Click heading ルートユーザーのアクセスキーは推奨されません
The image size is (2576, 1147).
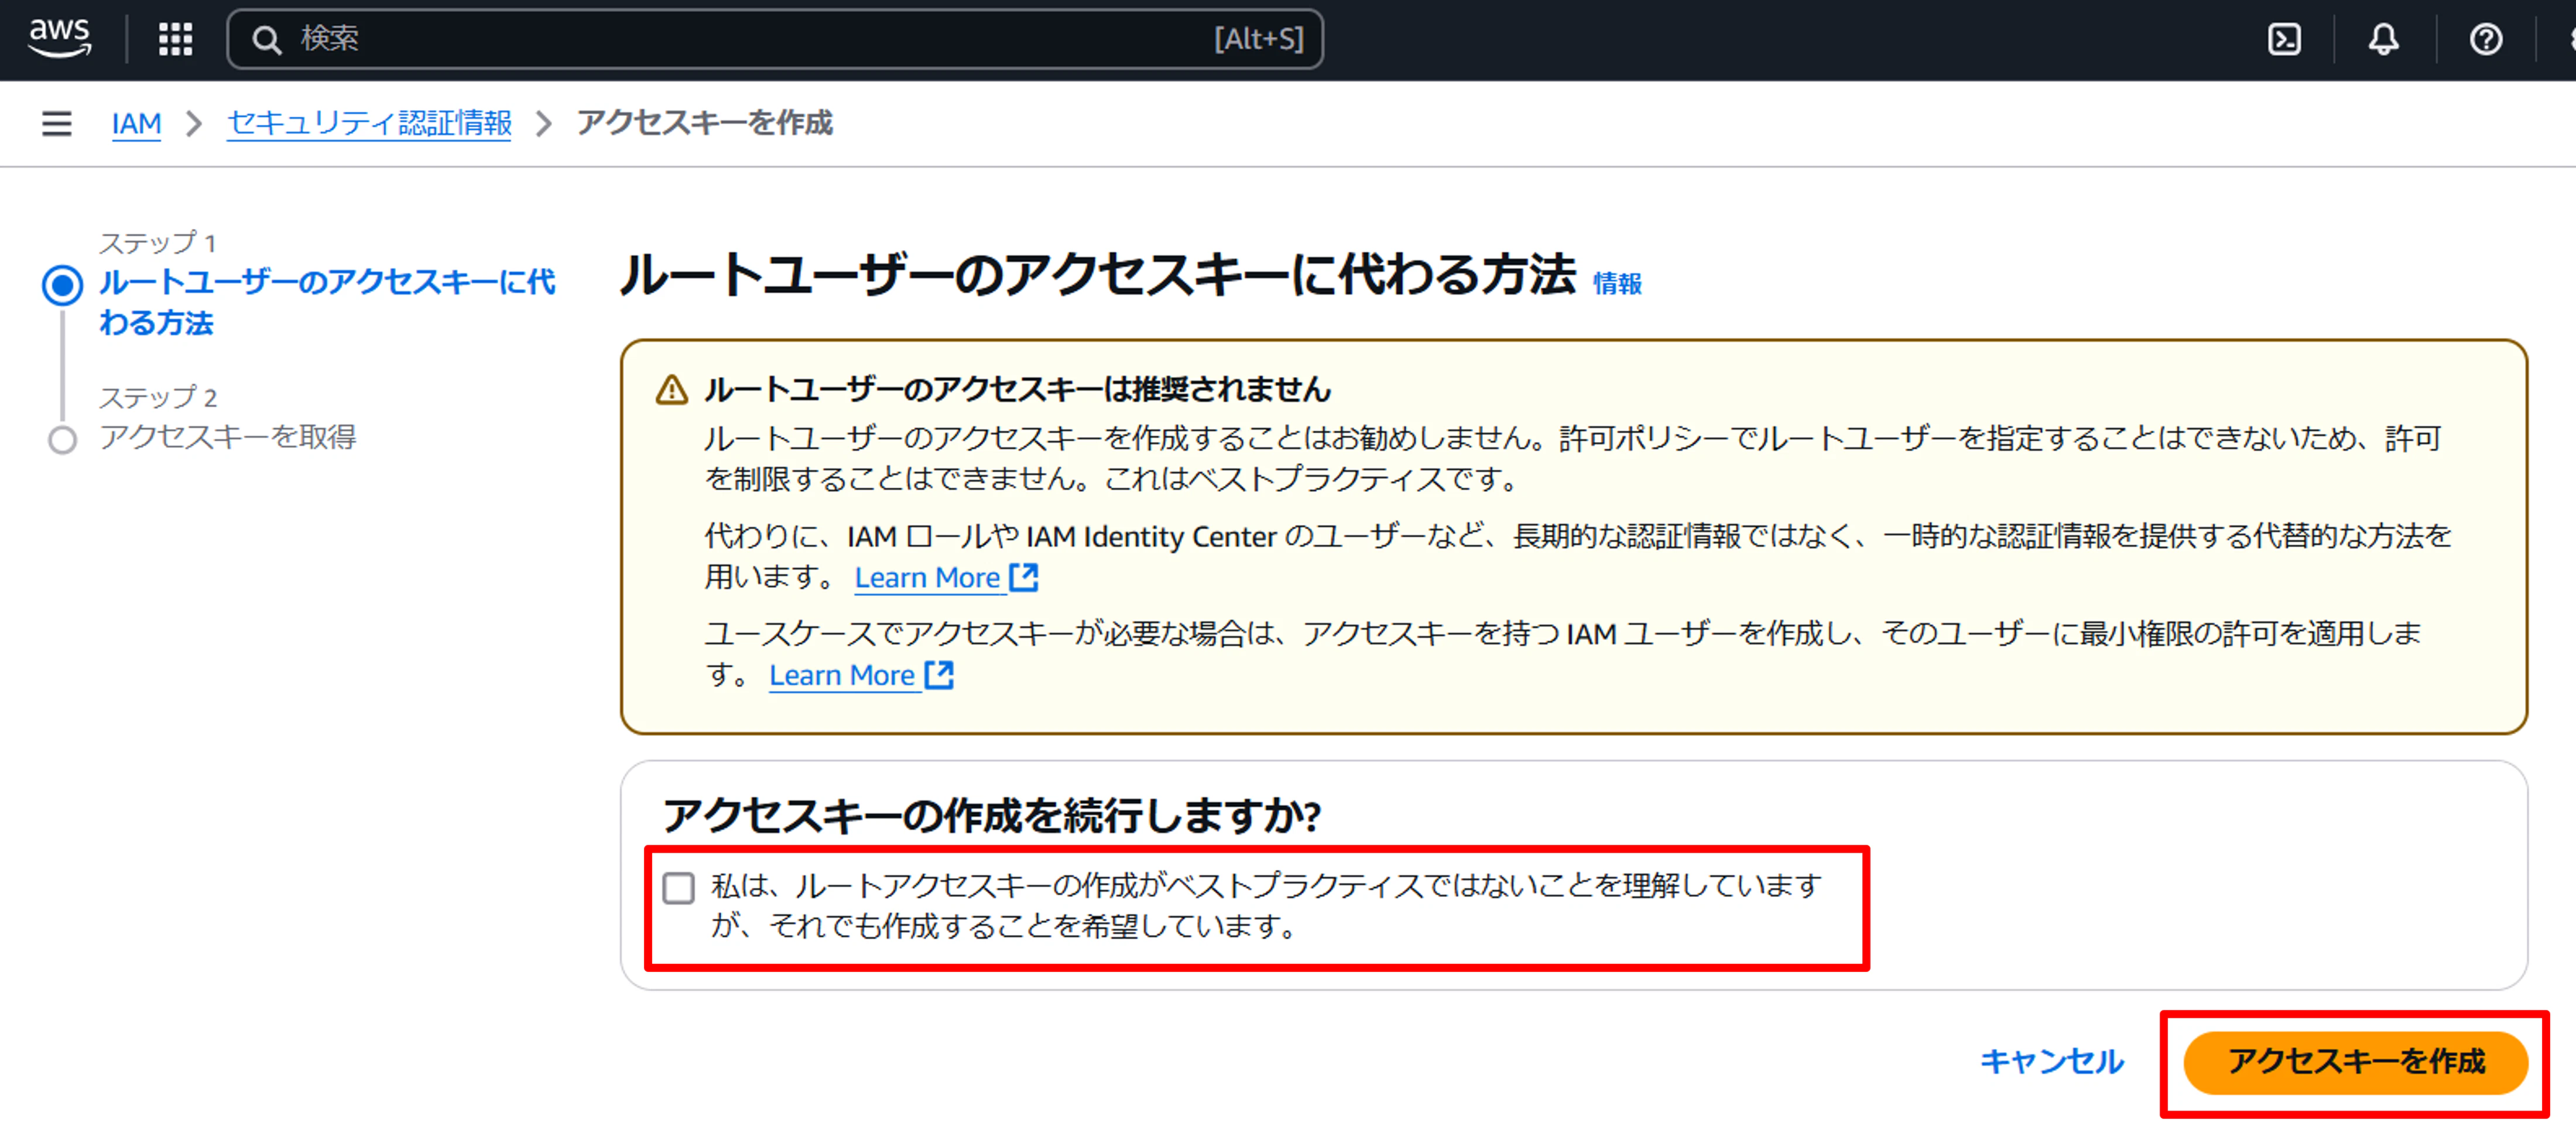coord(1018,389)
